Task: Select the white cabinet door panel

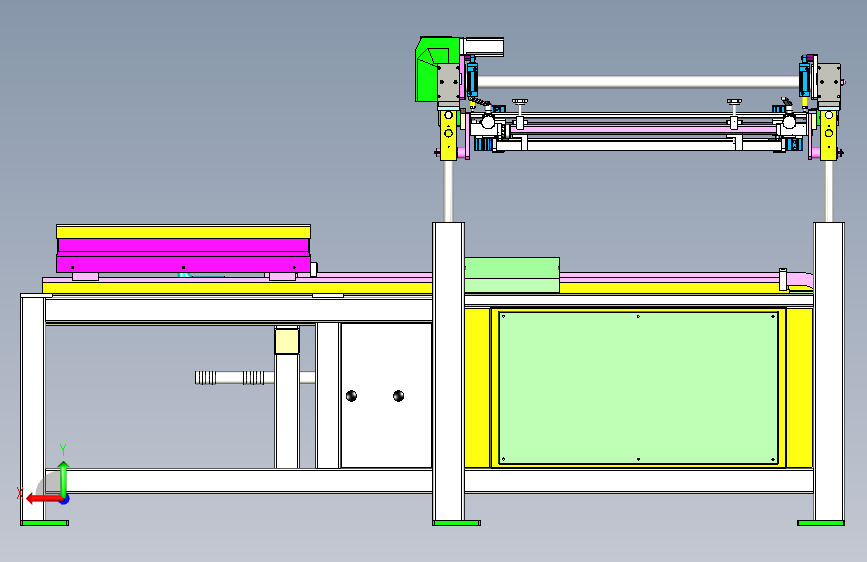Action: tap(386, 396)
